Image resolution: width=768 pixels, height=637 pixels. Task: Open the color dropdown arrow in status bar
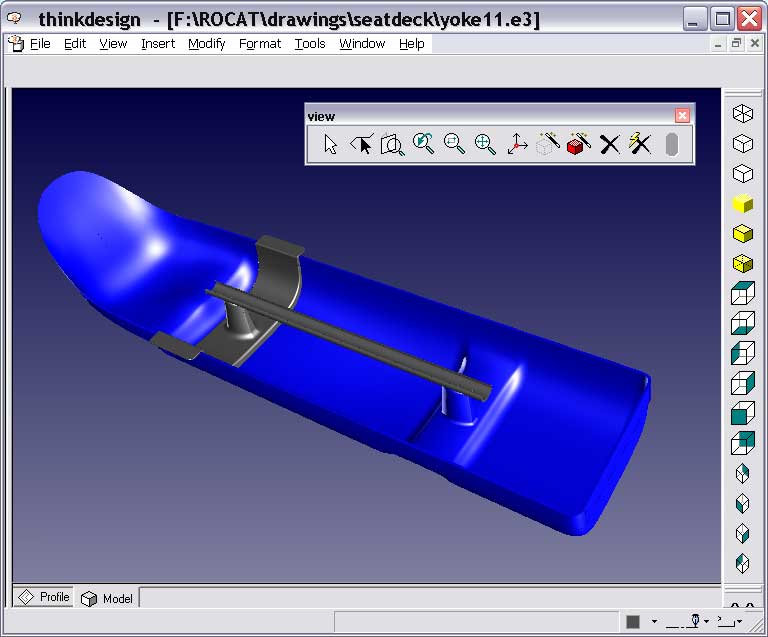[654, 622]
